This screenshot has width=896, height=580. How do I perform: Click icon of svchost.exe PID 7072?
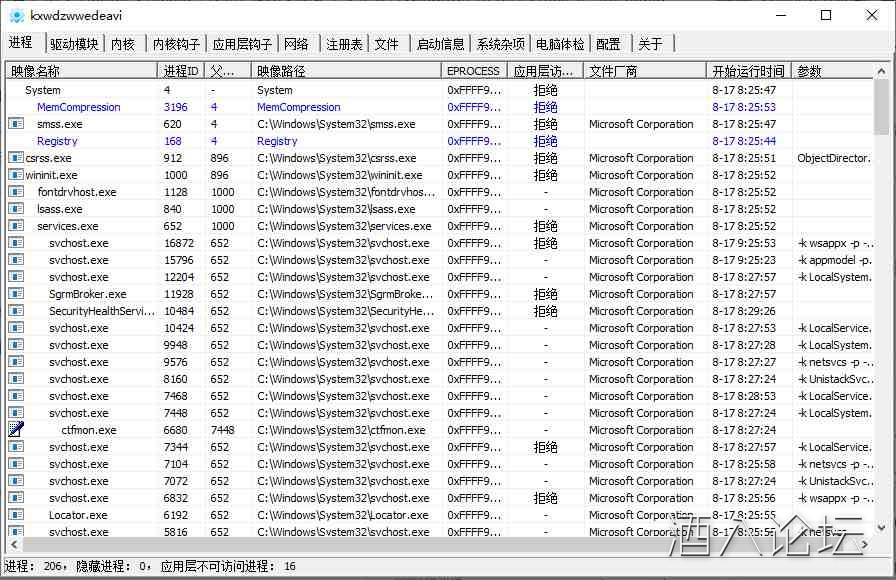point(16,481)
